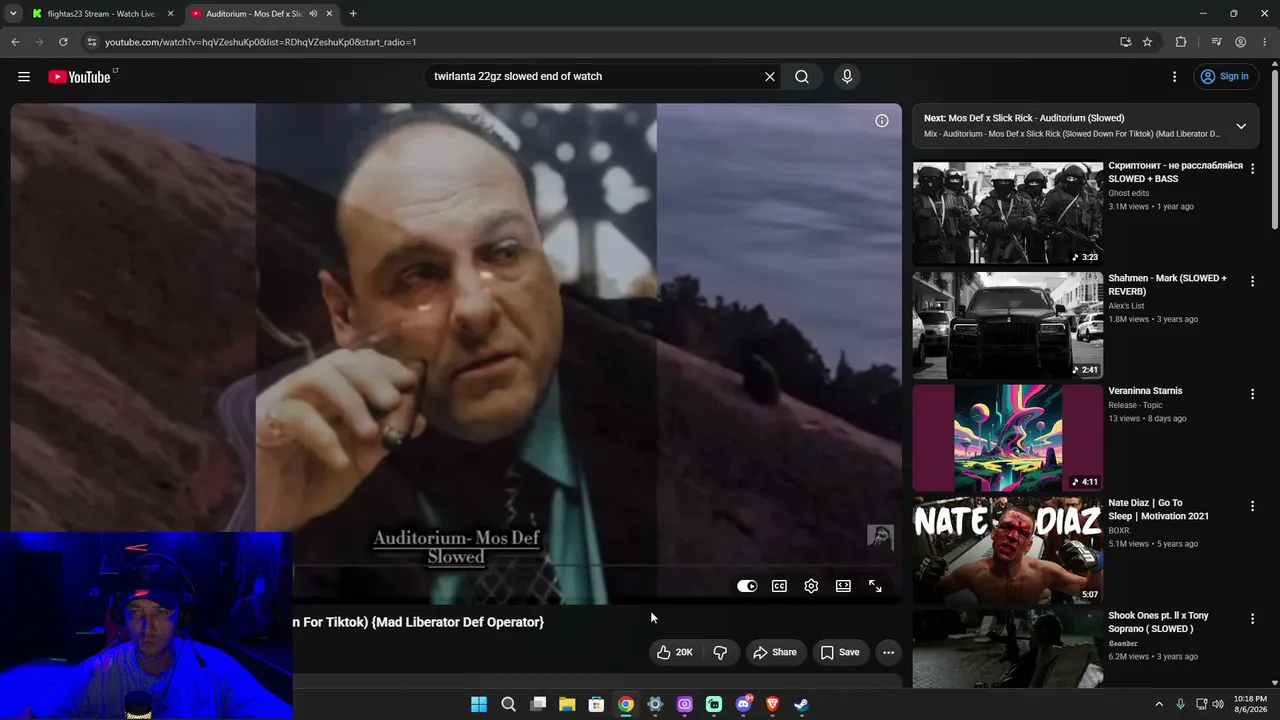Image resolution: width=1280 pixels, height=720 pixels.
Task: Open the Chrome extensions puzzle icon
Action: pos(1181,42)
